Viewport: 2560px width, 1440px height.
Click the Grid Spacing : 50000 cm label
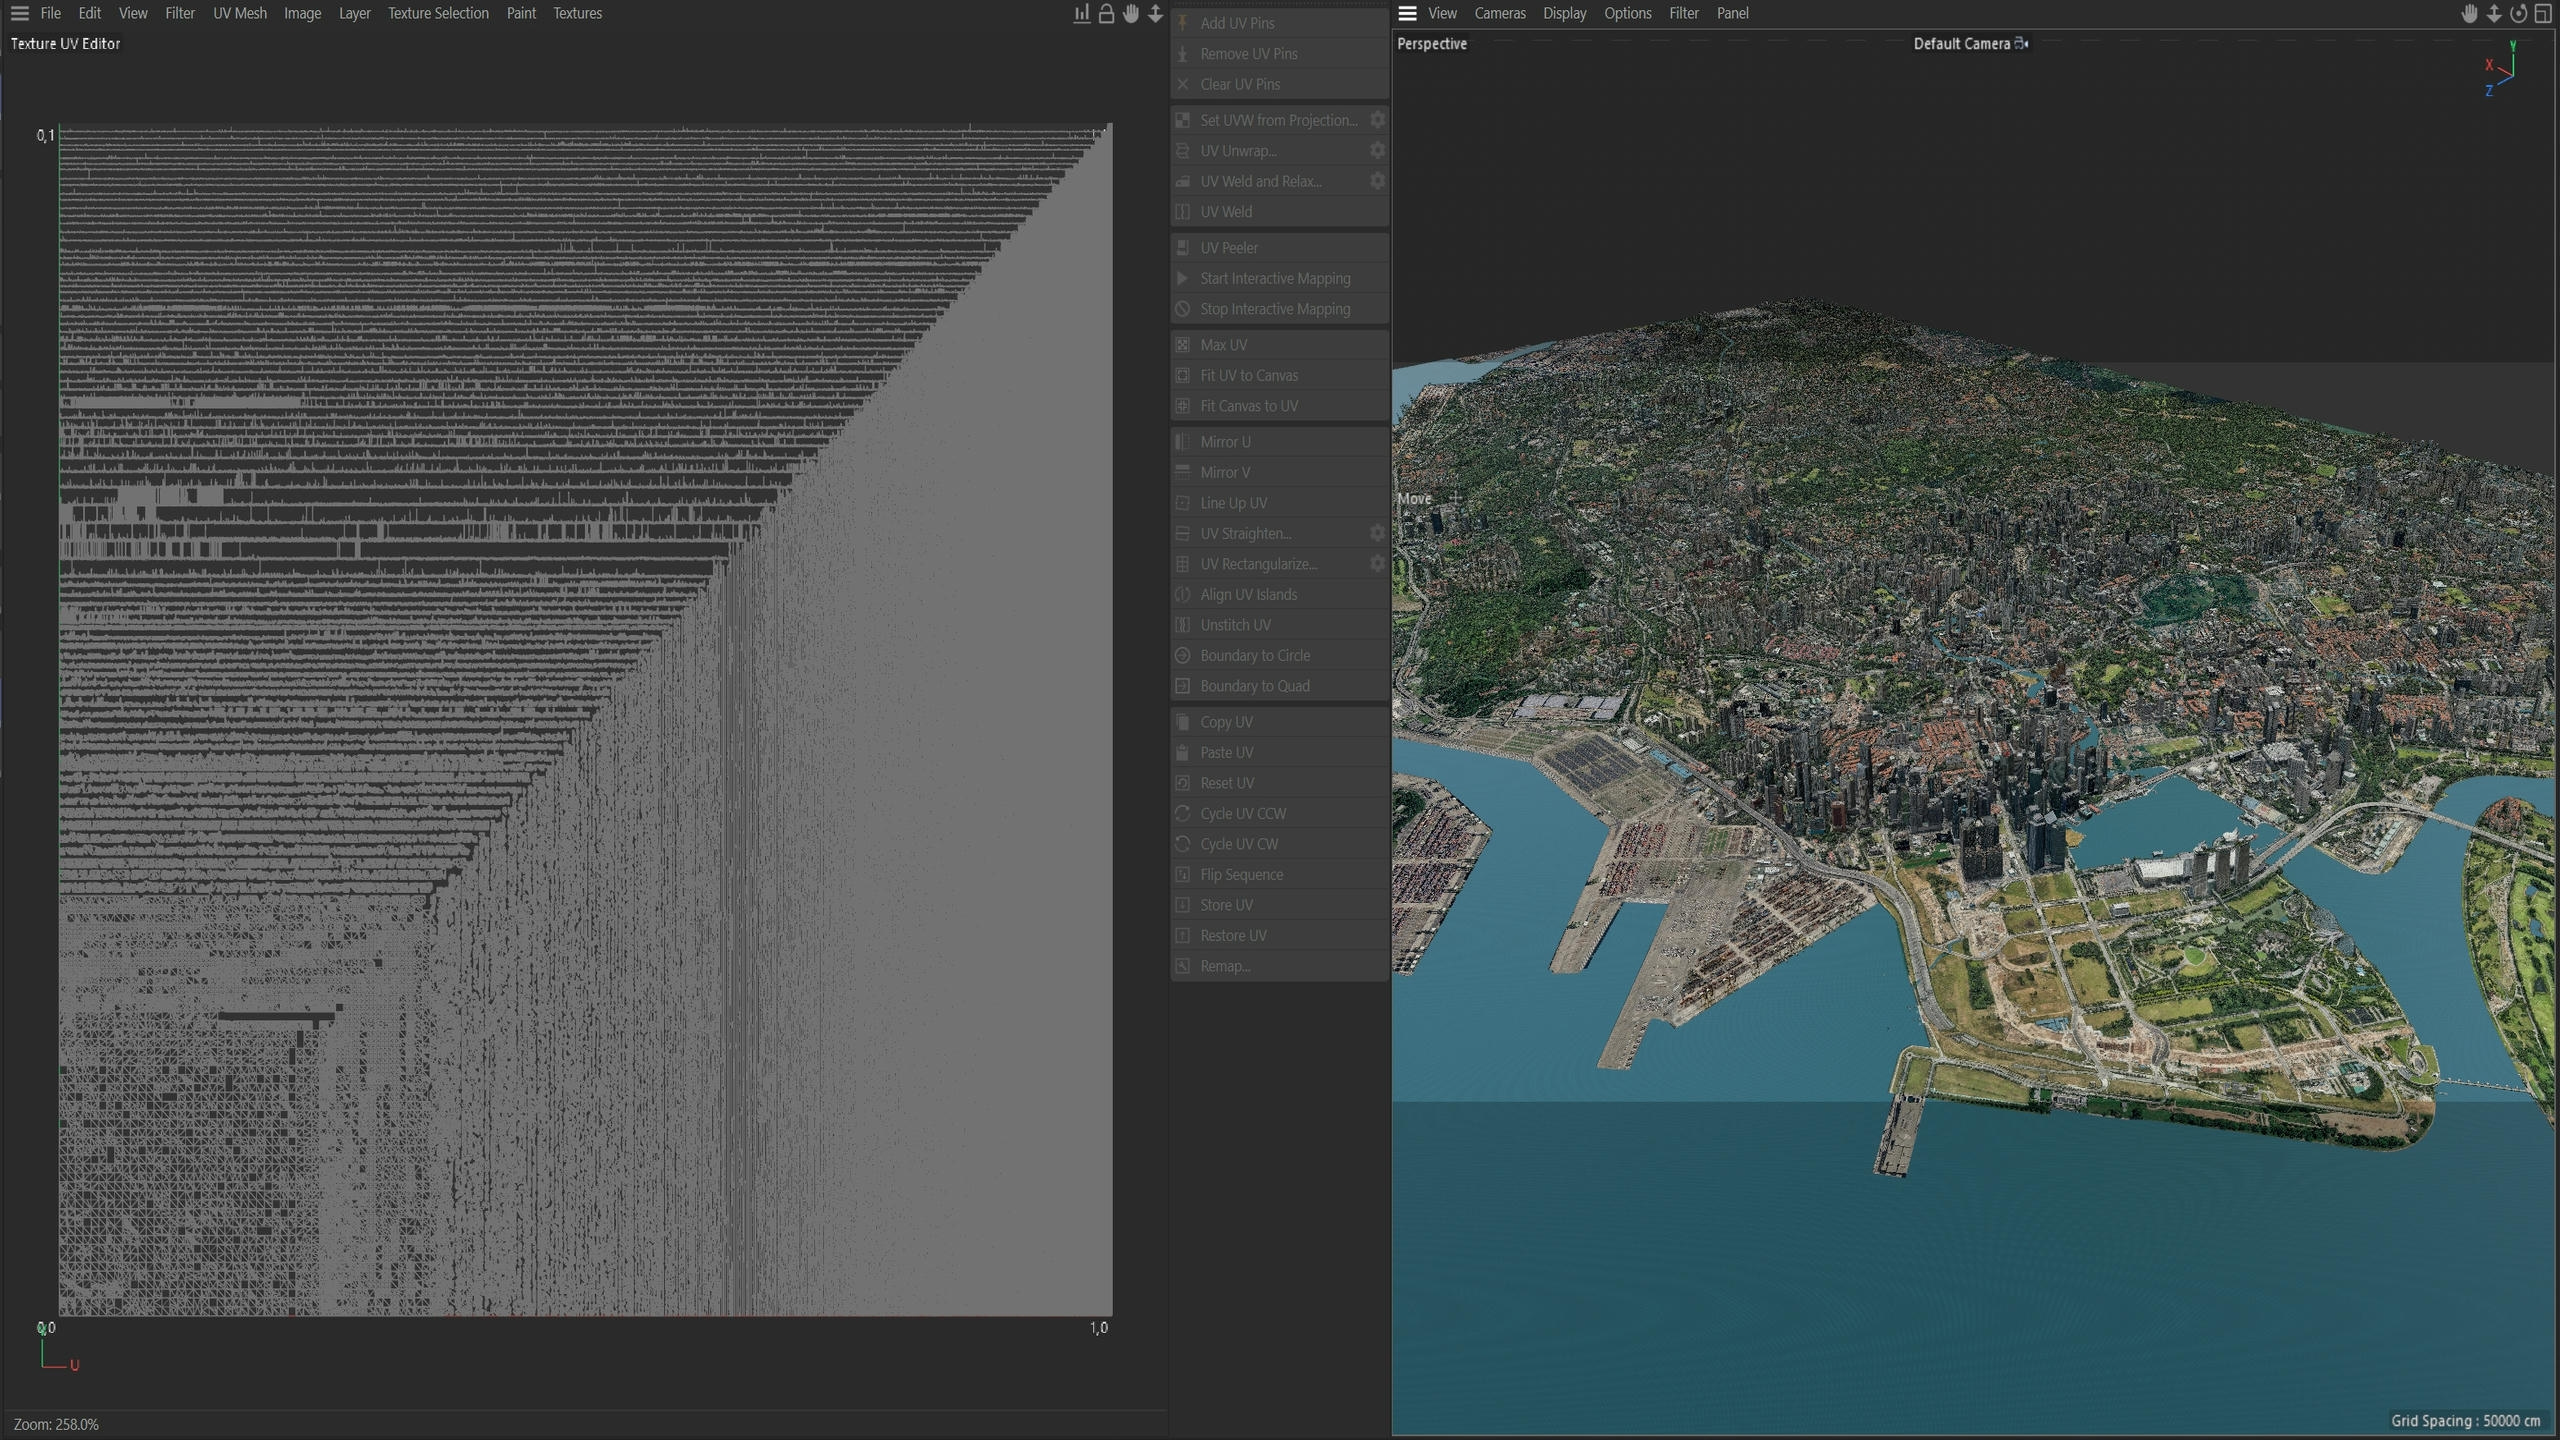click(x=2465, y=1420)
